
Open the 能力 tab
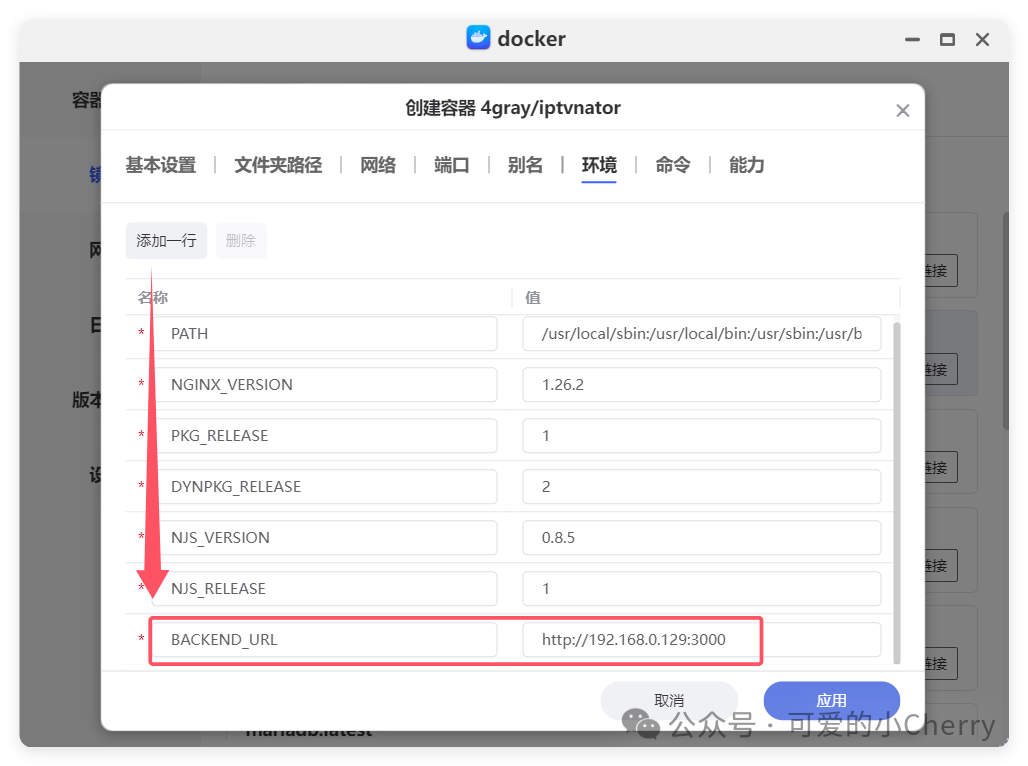pos(746,165)
